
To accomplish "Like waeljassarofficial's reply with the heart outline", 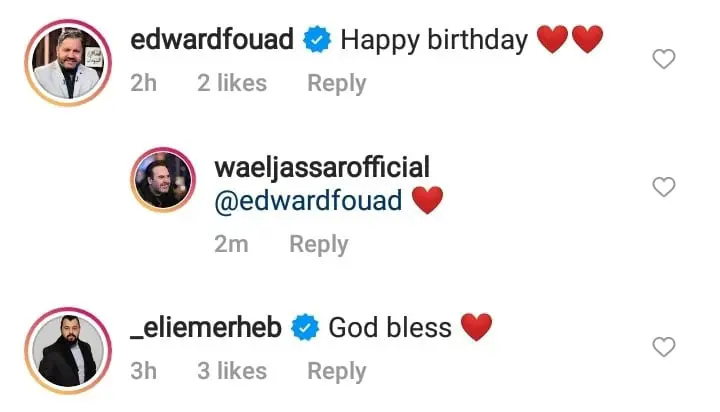I will pos(664,187).
